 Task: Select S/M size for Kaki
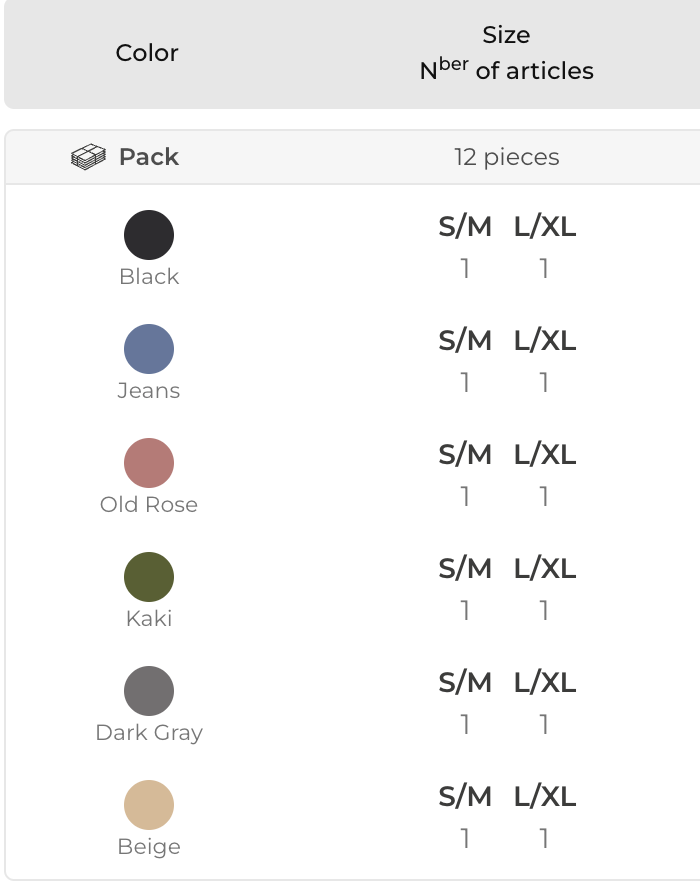(x=465, y=570)
